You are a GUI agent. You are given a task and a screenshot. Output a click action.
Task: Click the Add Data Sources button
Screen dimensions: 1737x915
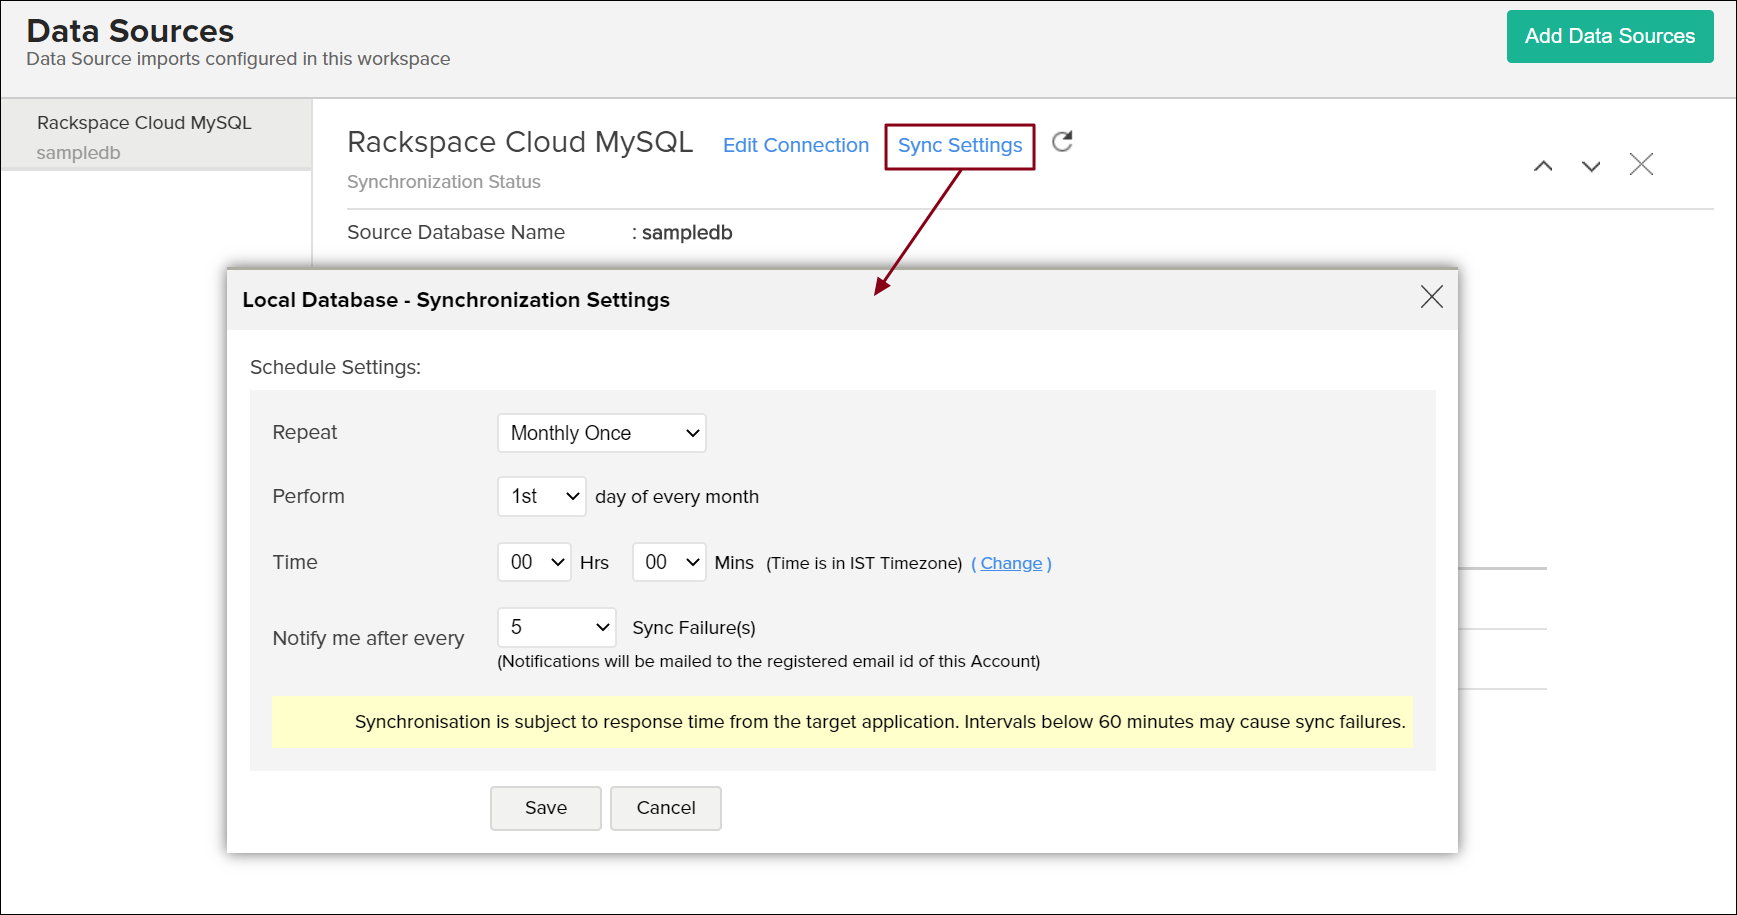[1609, 37]
